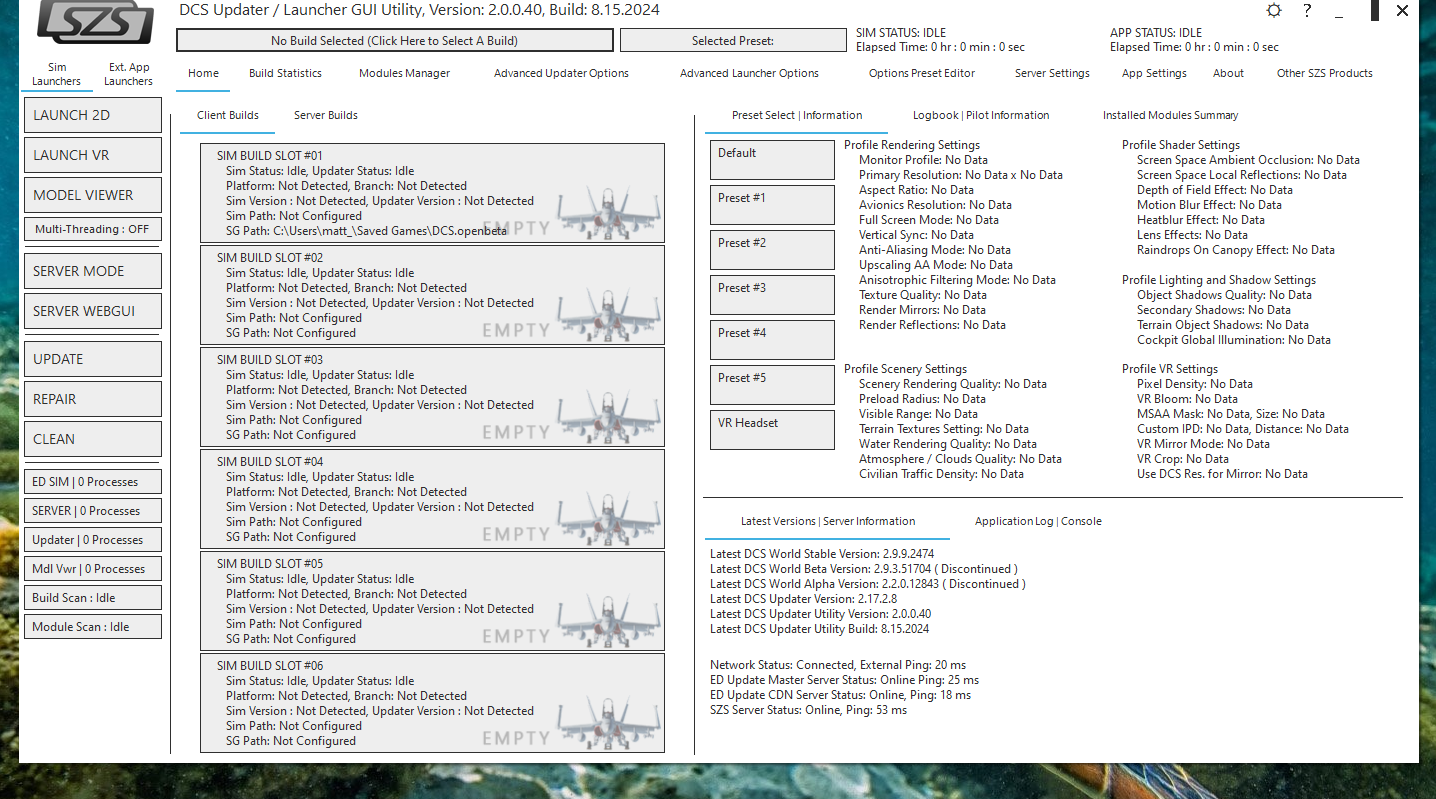Select SIM BUILD SLOT #04

(x=432, y=499)
